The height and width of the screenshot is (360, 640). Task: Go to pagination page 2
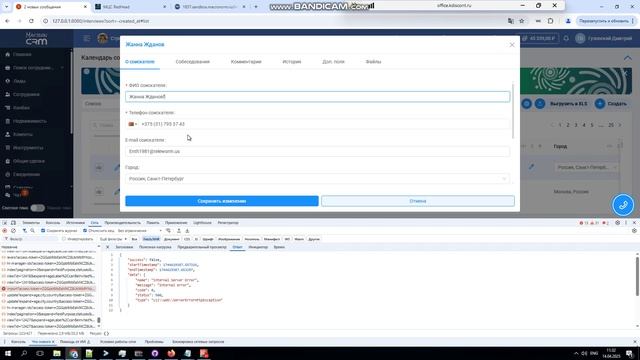pos(568,125)
